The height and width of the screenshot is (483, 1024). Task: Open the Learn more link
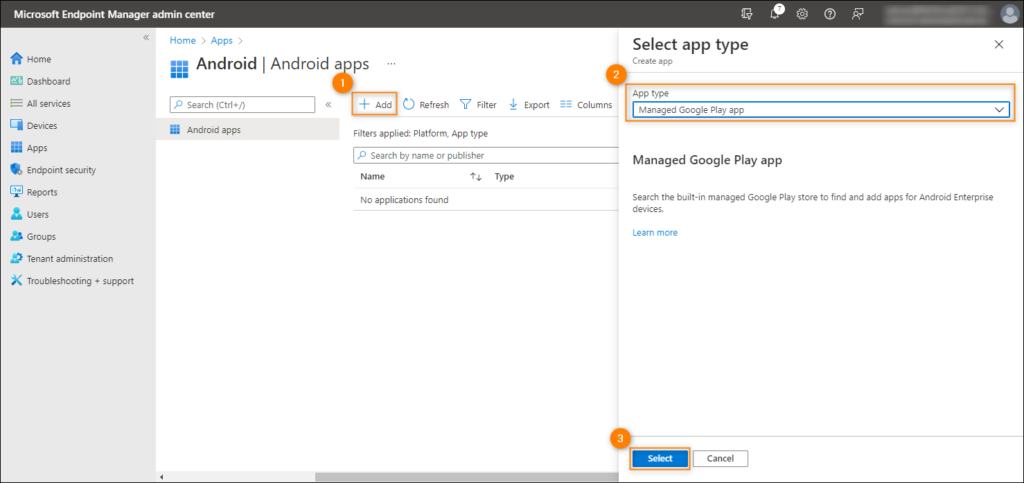(655, 232)
